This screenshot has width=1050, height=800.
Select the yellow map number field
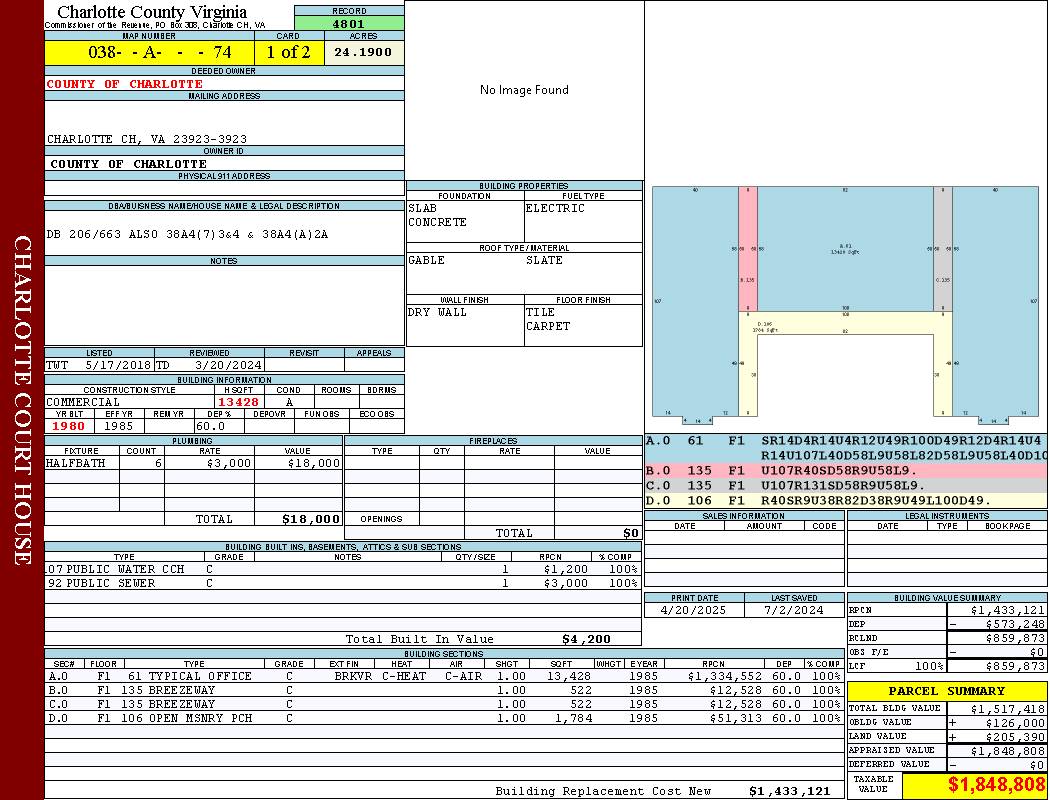click(149, 52)
